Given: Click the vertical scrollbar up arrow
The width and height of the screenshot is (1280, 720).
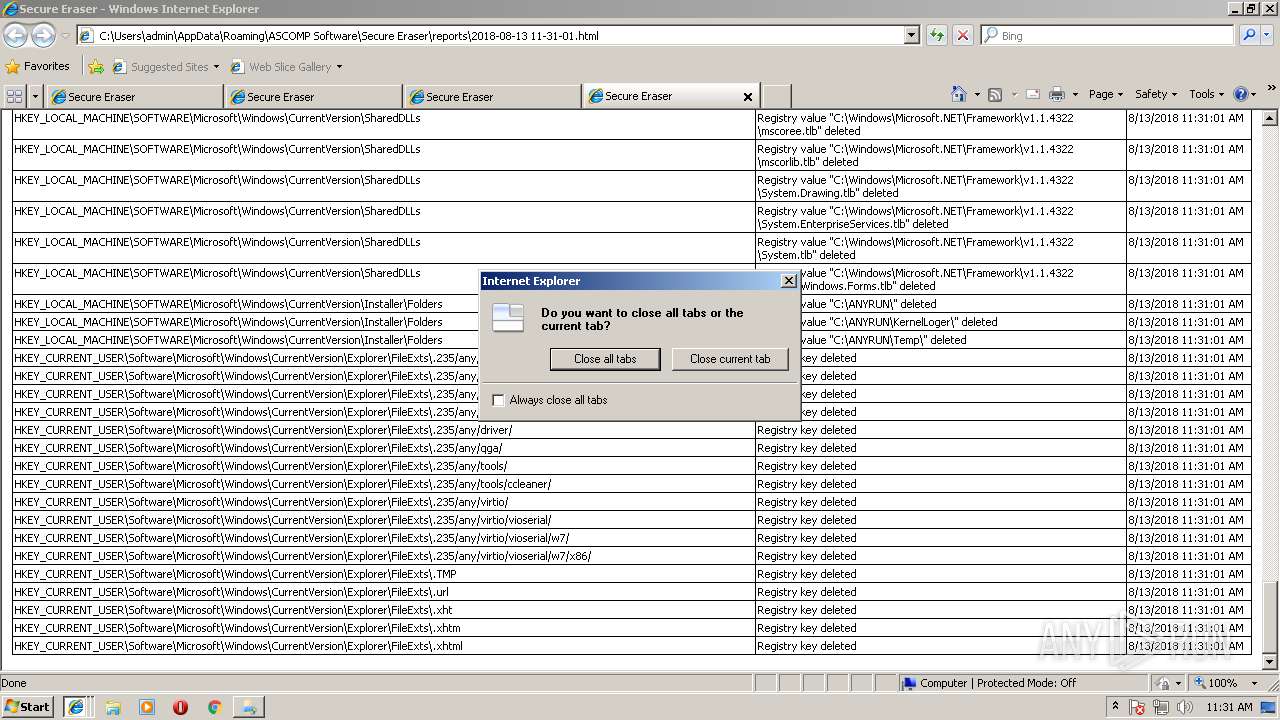Looking at the screenshot, I should (x=1271, y=117).
